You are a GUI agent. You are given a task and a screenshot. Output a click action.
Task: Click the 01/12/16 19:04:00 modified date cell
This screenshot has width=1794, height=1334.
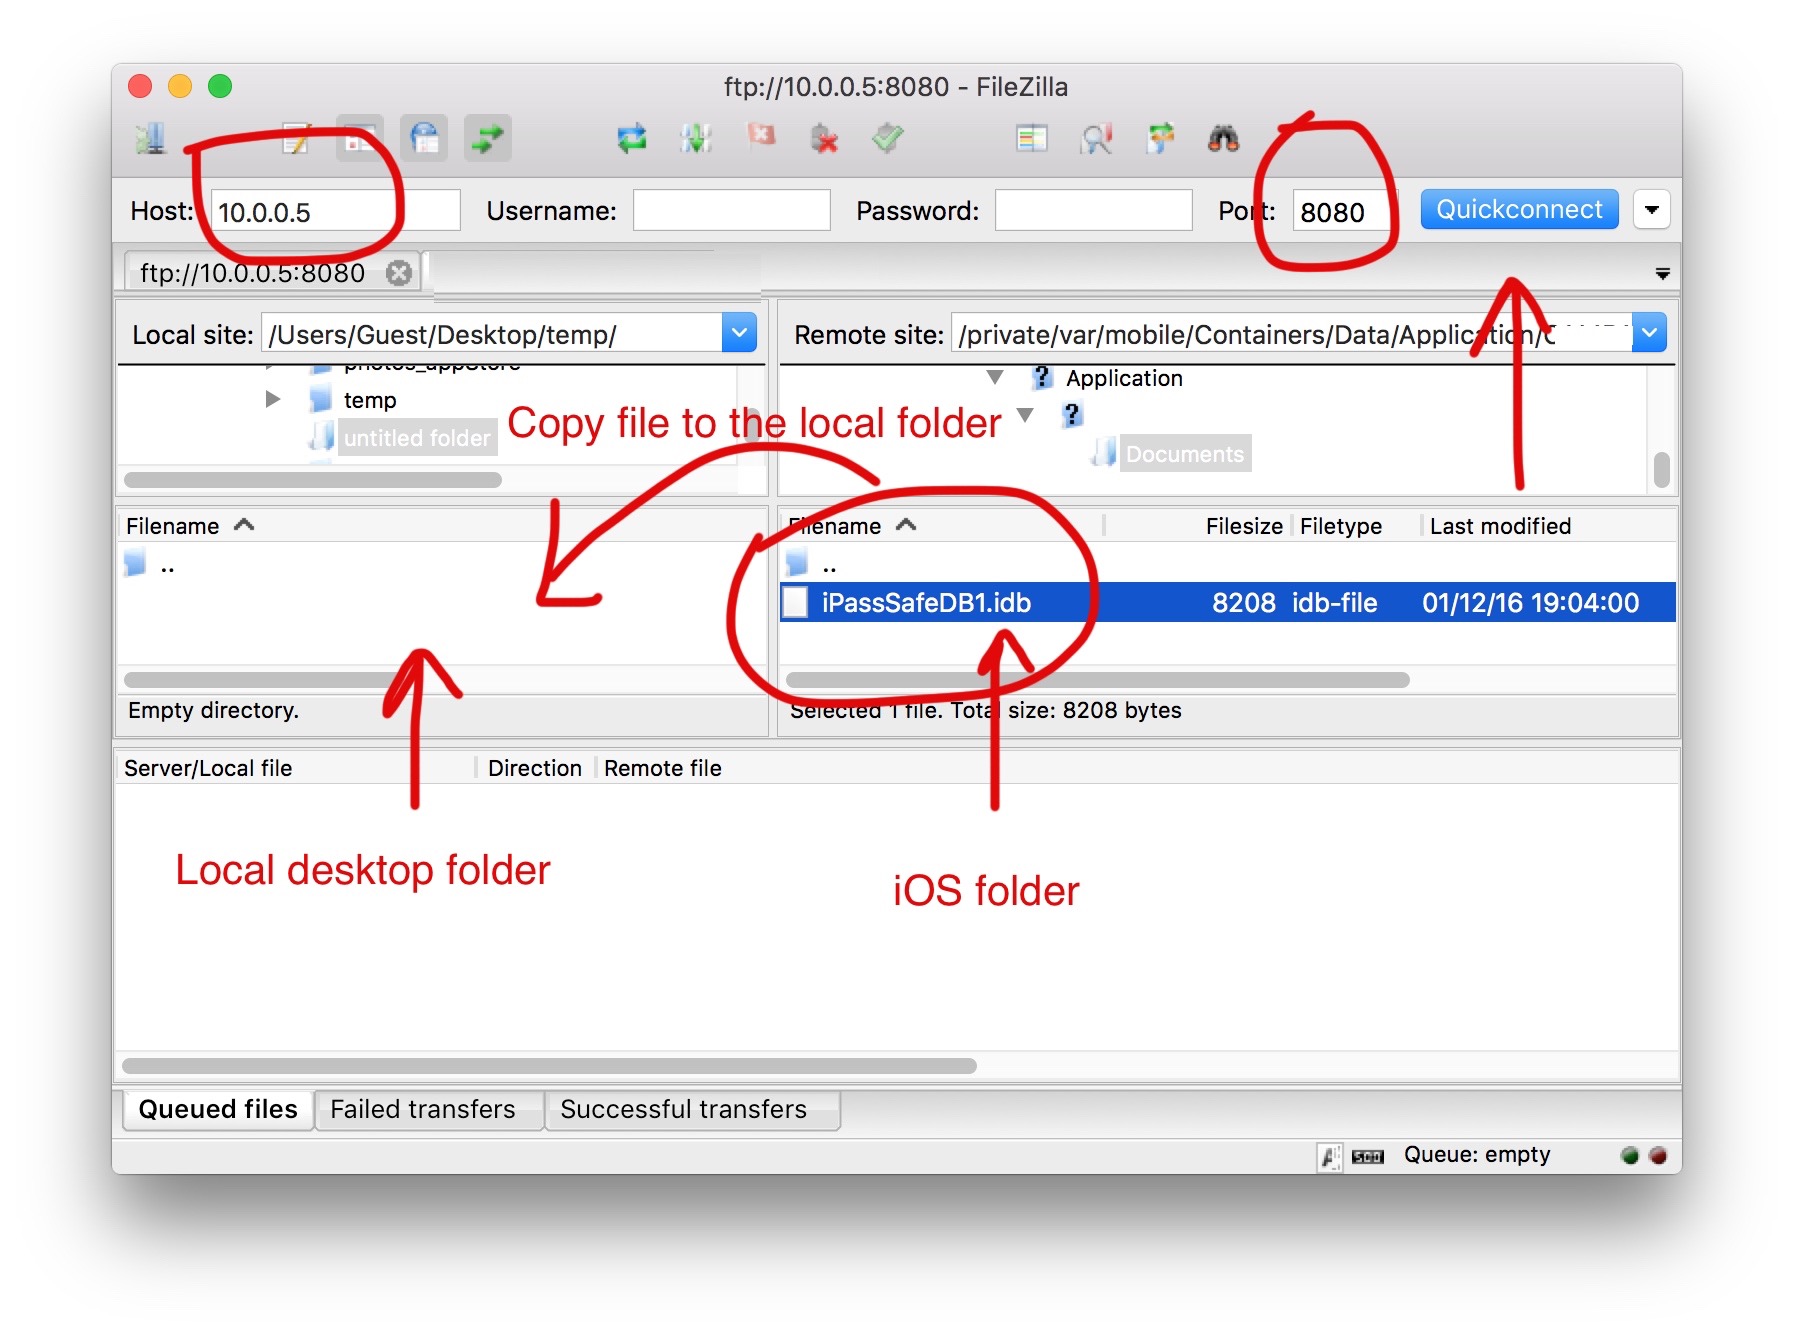(x=1530, y=603)
